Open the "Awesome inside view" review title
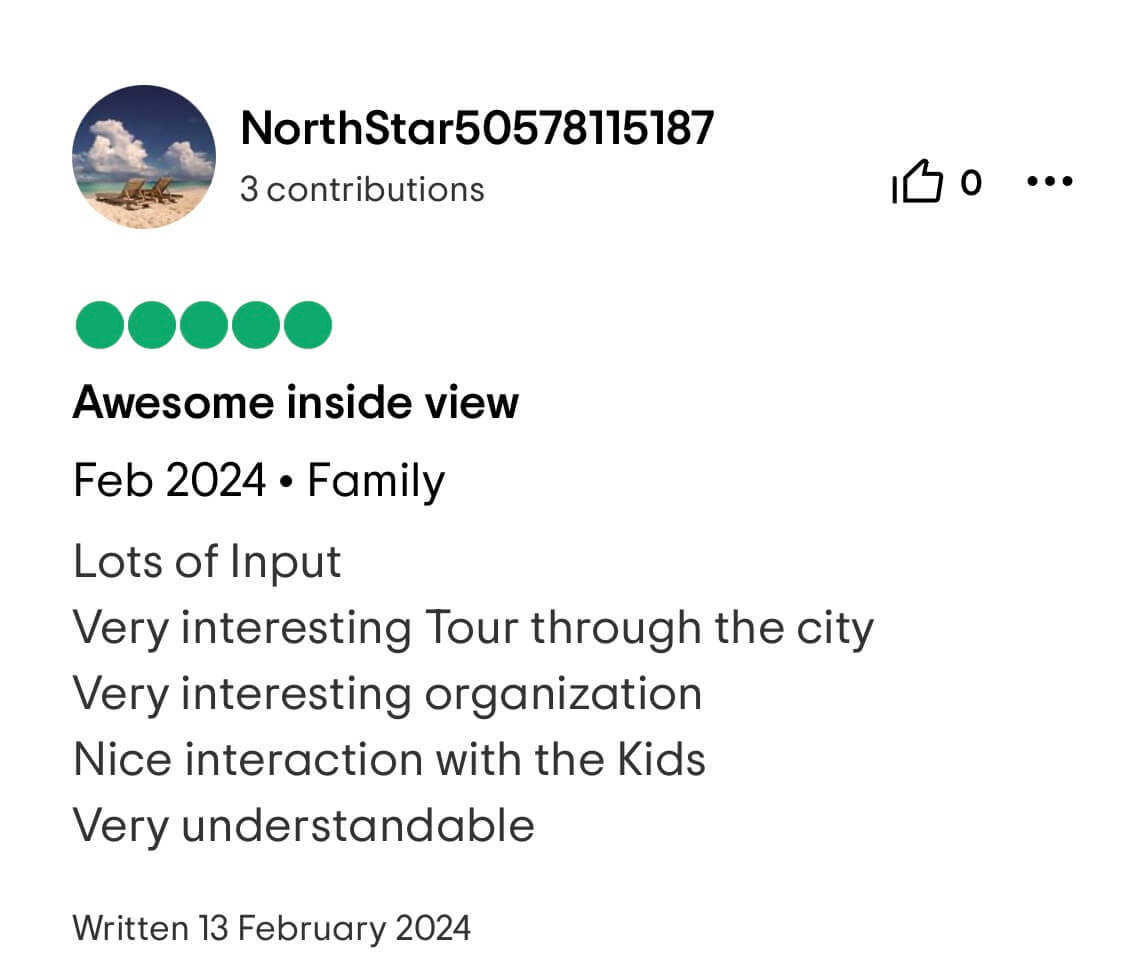Image resolution: width=1147 pixels, height=965 pixels. [296, 403]
